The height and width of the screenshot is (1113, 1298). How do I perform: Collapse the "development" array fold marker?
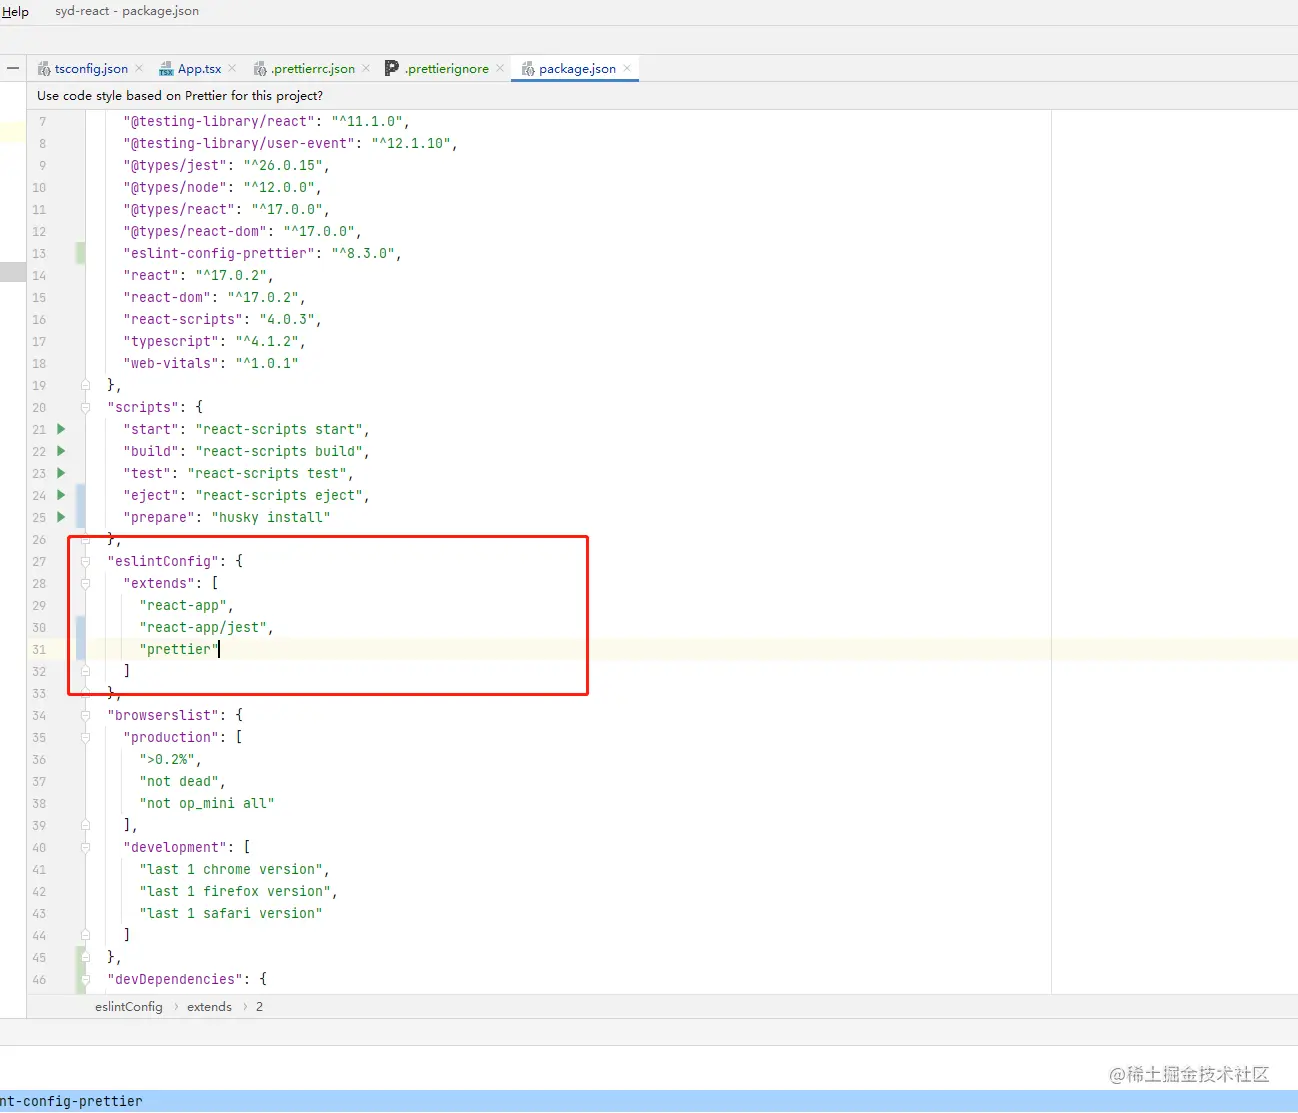[85, 847]
